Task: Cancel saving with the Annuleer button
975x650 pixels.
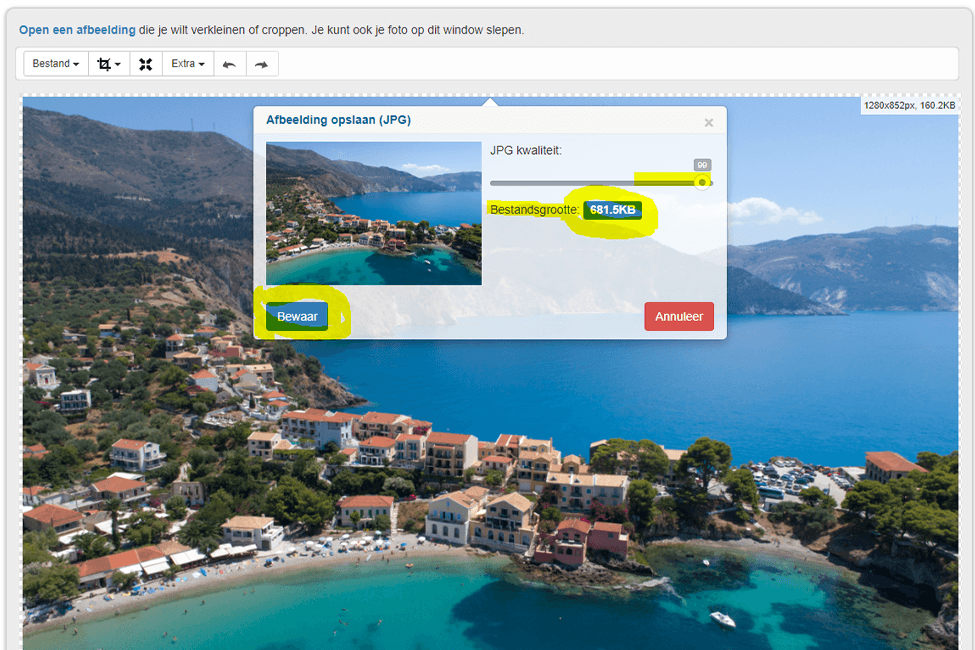Action: pos(679,317)
